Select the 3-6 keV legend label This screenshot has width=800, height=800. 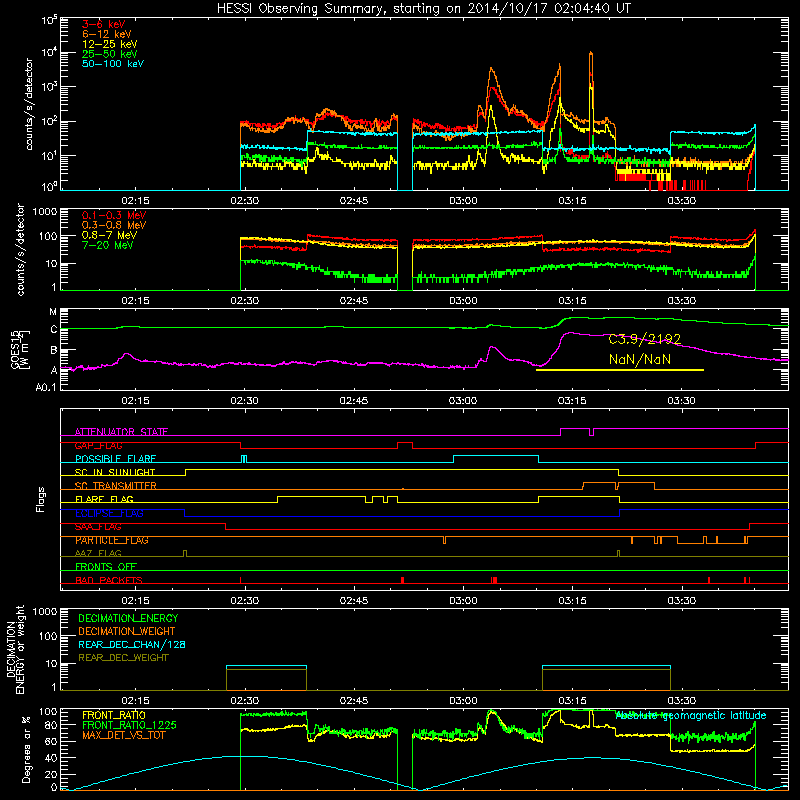(104, 24)
